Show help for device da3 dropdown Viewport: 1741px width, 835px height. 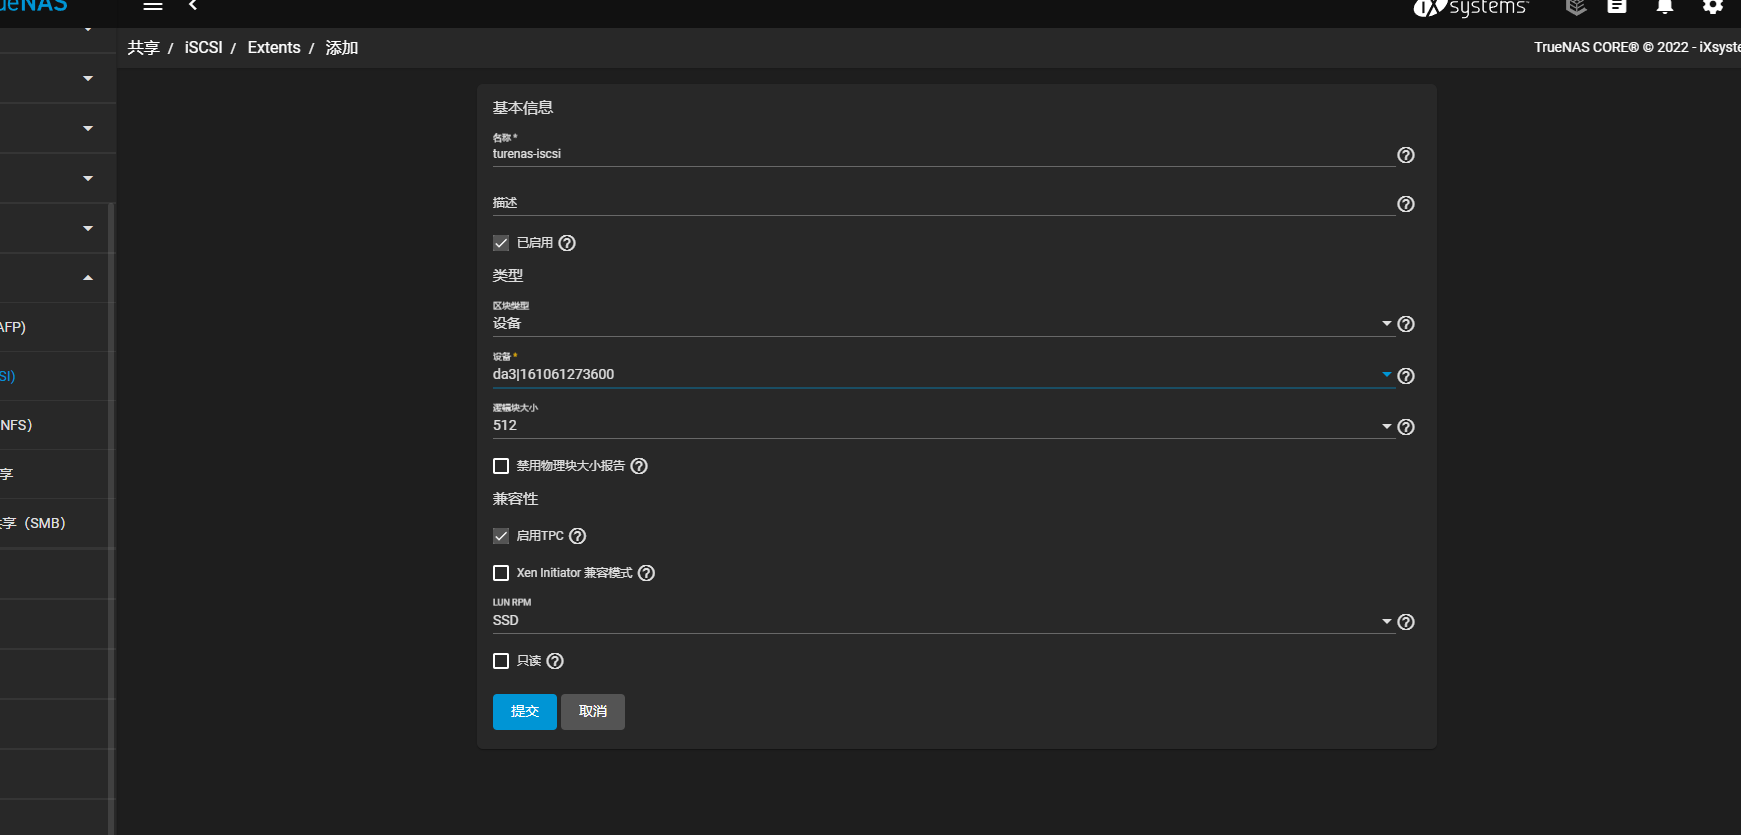tap(1406, 376)
